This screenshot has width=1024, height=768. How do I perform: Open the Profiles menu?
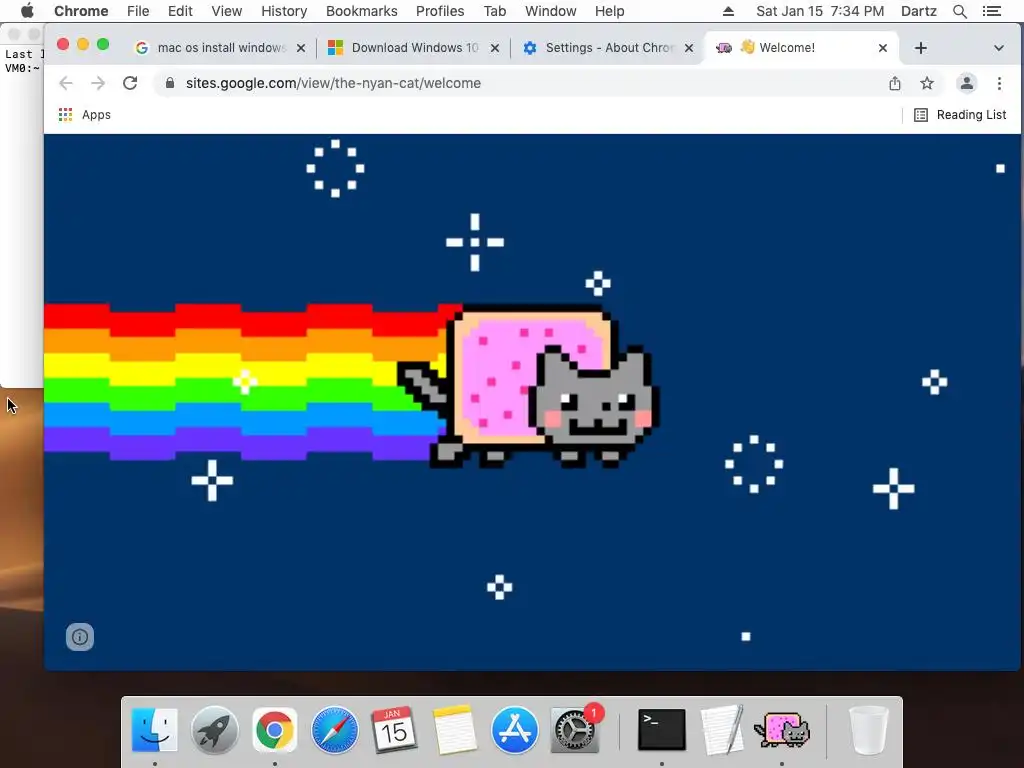point(440,11)
